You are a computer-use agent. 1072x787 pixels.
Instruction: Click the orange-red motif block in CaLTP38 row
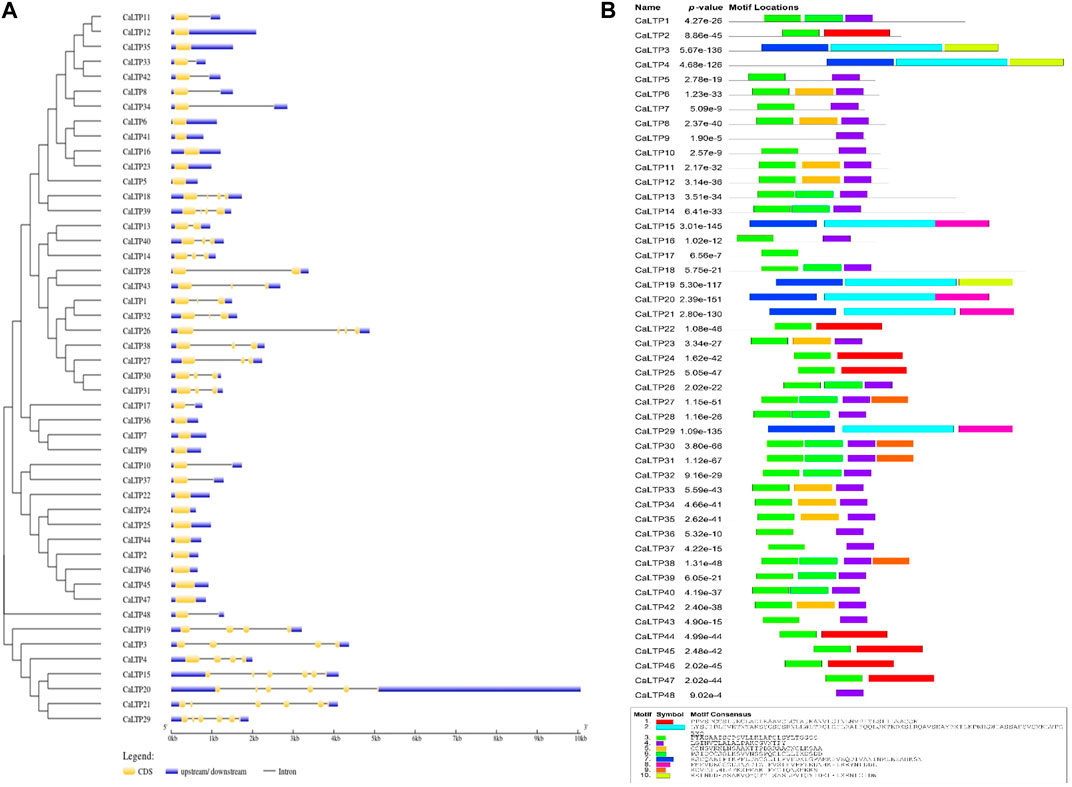[x=891, y=561]
